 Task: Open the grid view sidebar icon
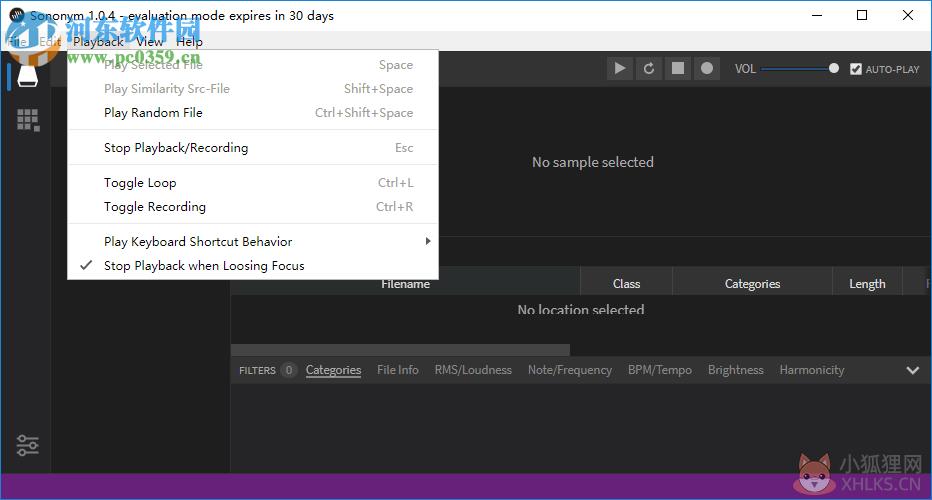(28, 120)
